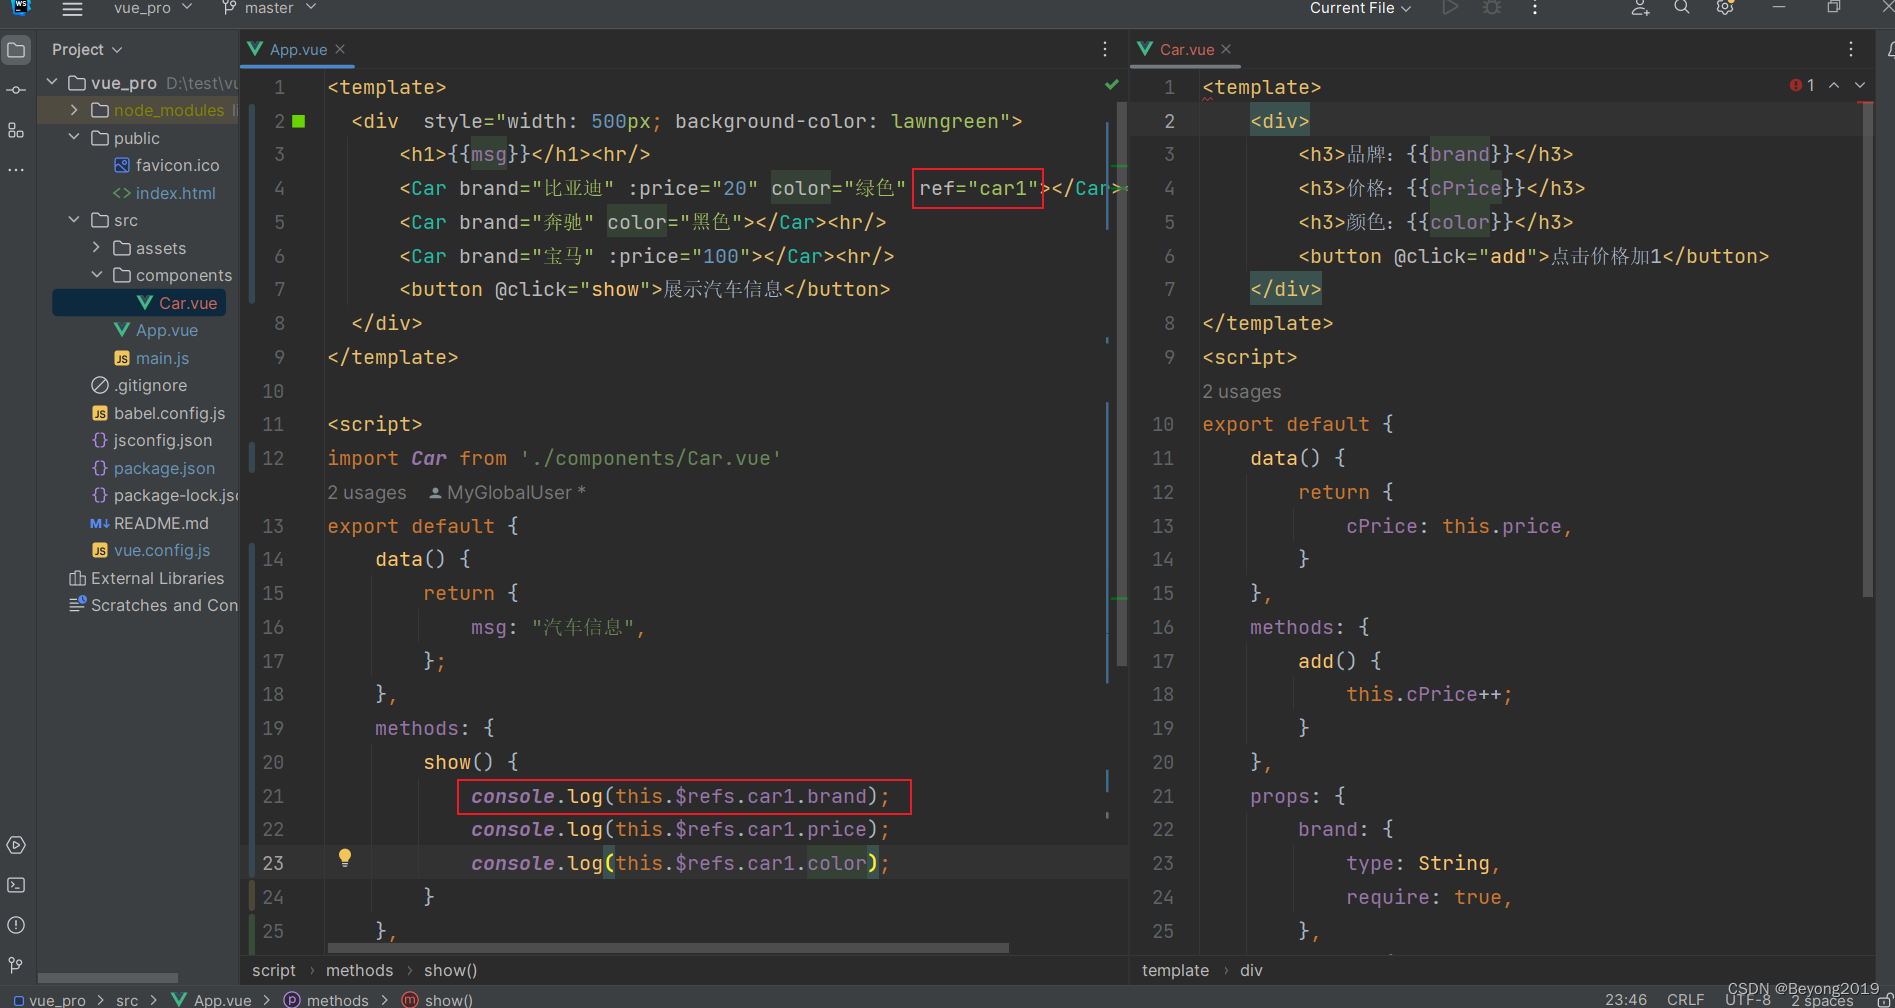
Task: Collapse the components folder
Action: click(97, 275)
